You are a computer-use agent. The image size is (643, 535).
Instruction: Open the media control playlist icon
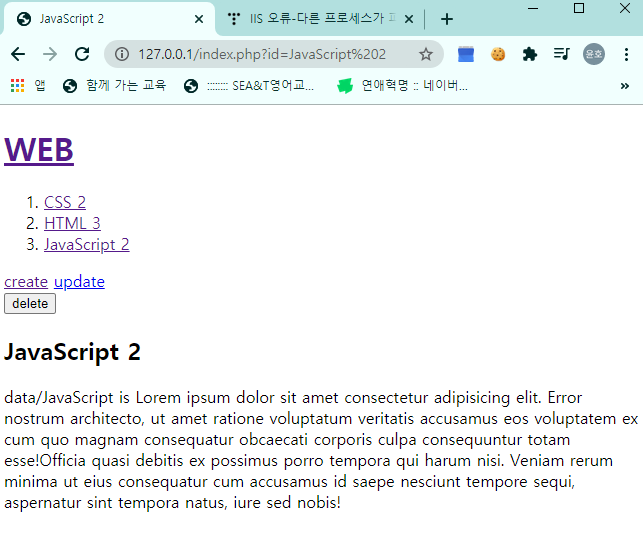pos(561,54)
